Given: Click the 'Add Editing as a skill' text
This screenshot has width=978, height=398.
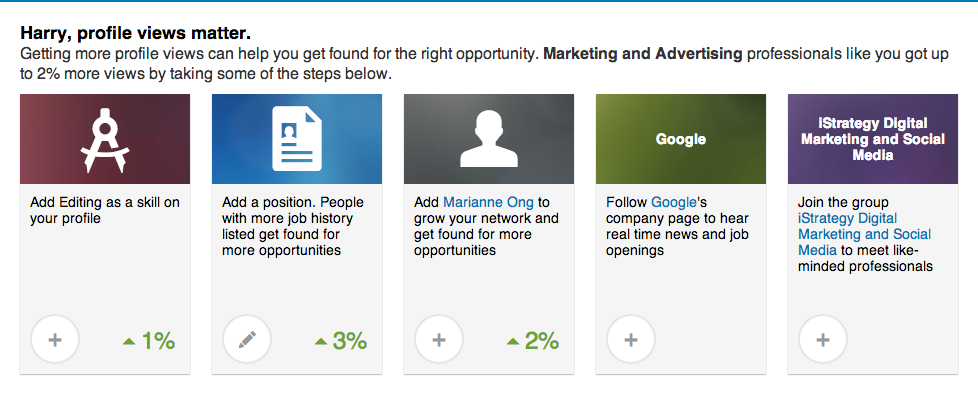Looking at the screenshot, I should (105, 211).
